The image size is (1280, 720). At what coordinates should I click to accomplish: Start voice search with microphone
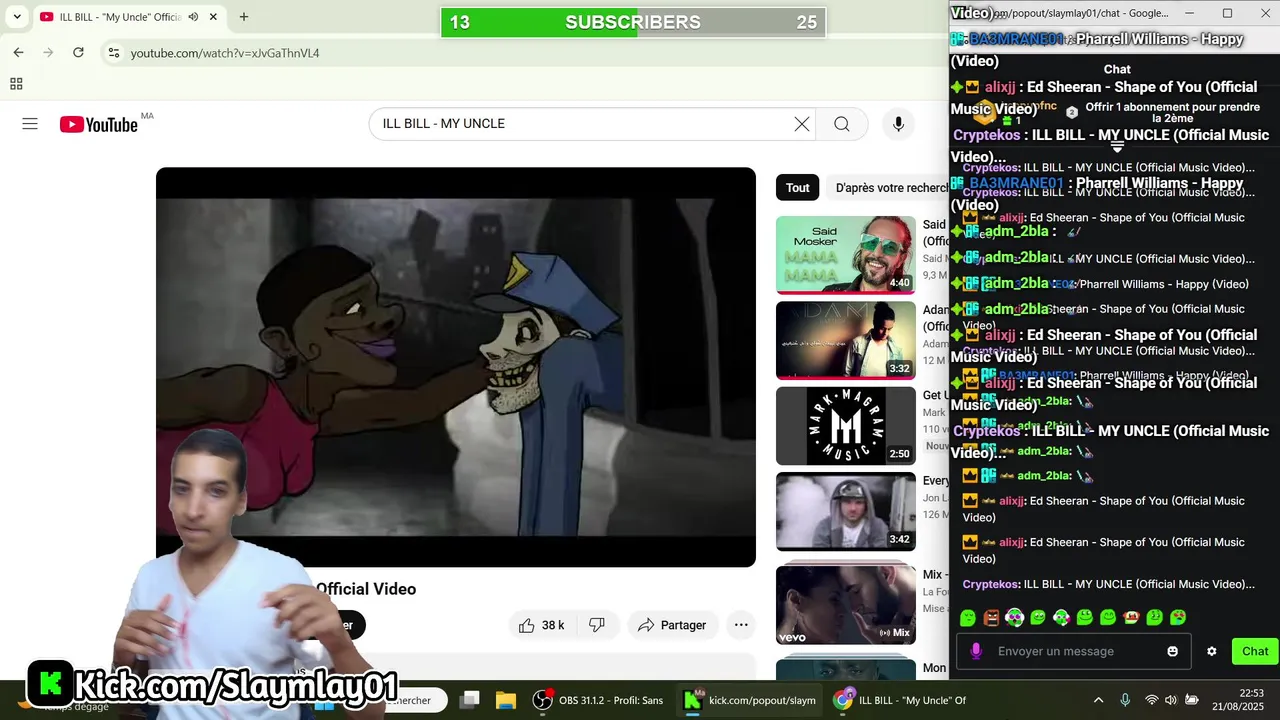coord(898,124)
